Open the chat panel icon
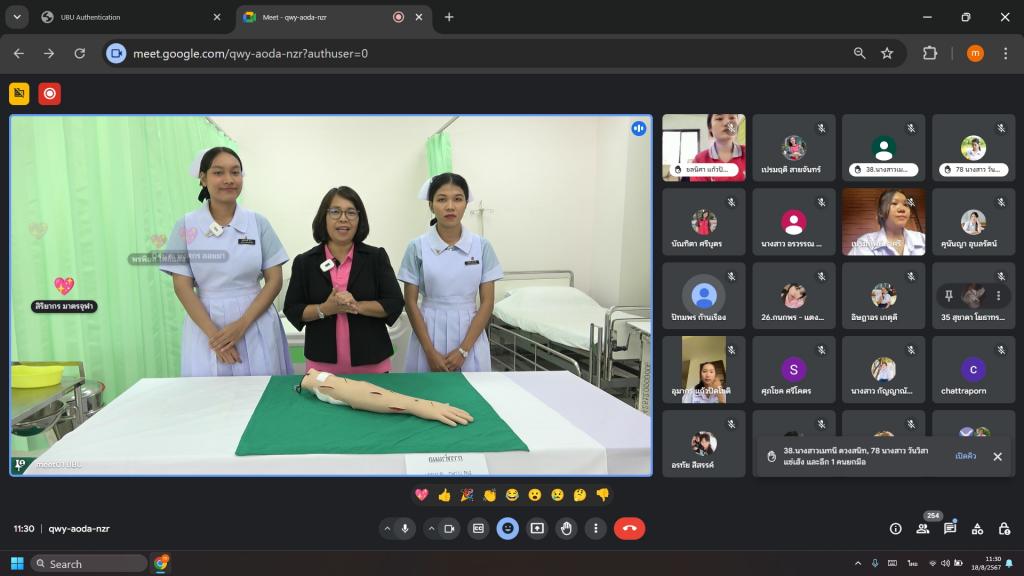This screenshot has height=576, width=1024. click(x=950, y=528)
